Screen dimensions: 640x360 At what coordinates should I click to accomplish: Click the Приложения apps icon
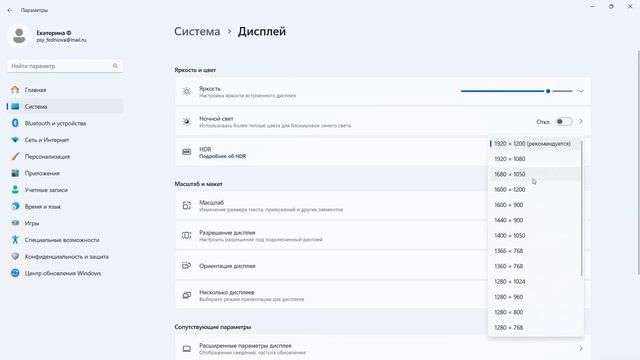15,173
